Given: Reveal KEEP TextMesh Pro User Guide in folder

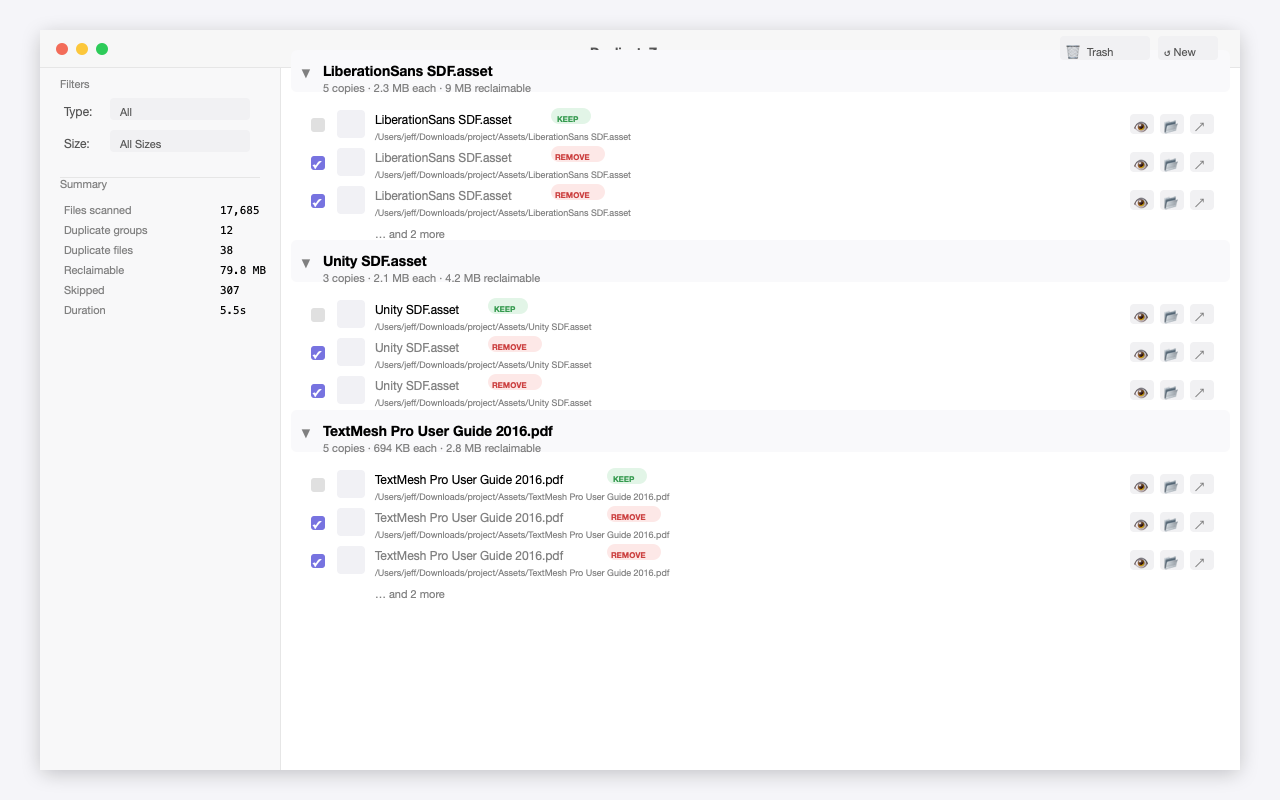Looking at the screenshot, I should point(1172,485).
